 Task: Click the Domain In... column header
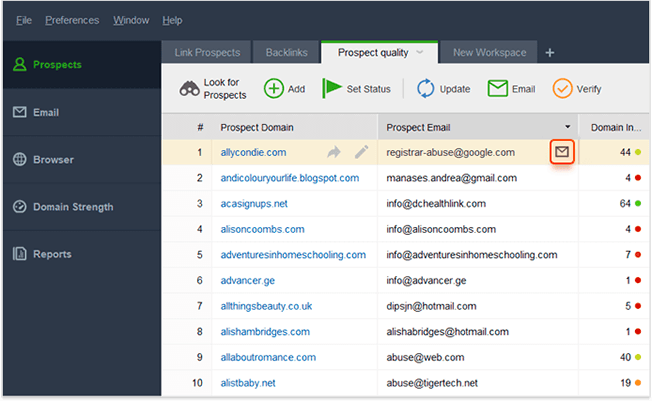(615, 127)
